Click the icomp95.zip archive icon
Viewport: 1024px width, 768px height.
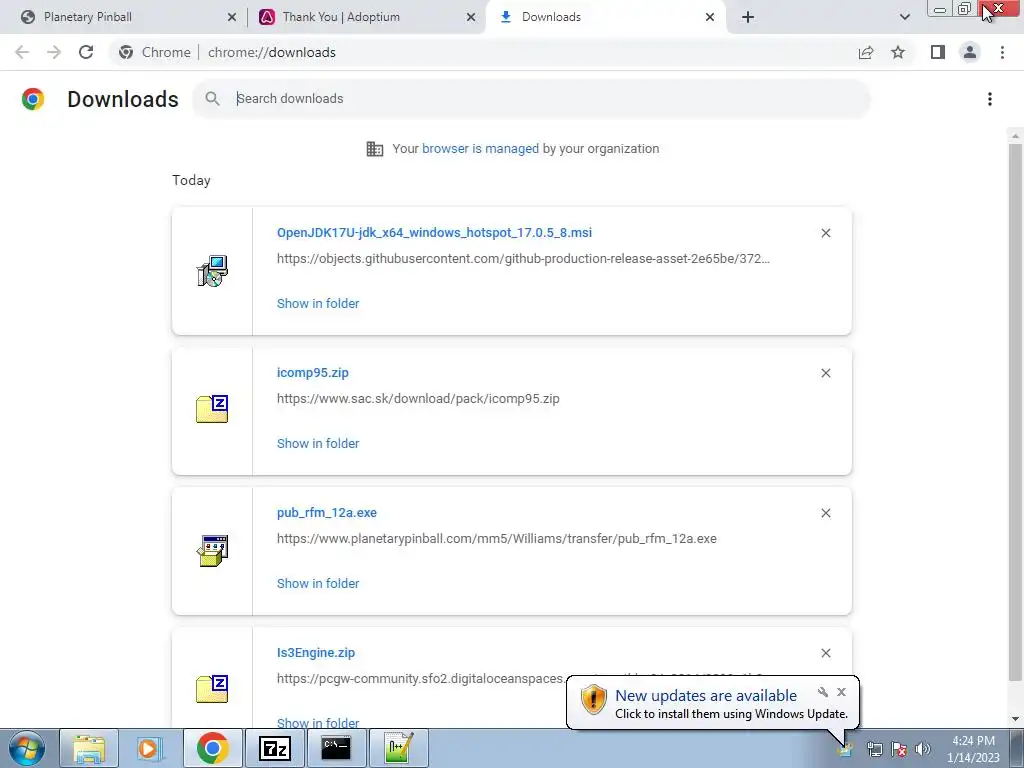point(212,409)
